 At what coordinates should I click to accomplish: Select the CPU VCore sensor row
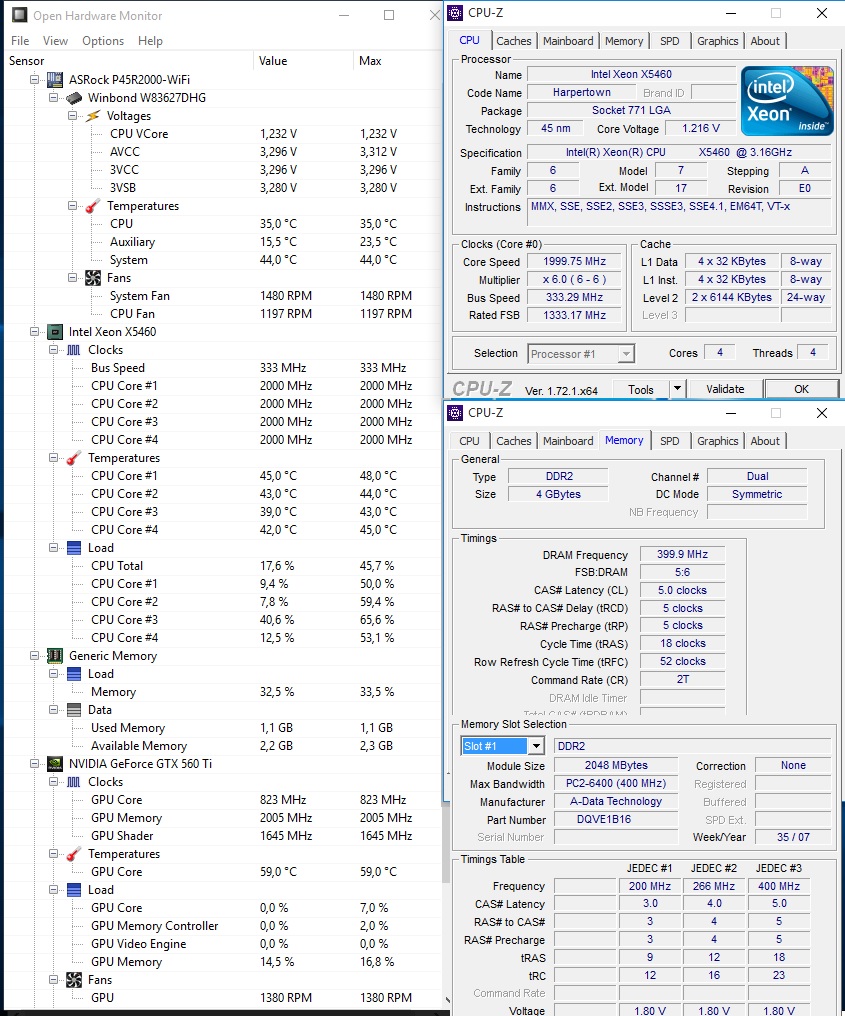pos(223,134)
